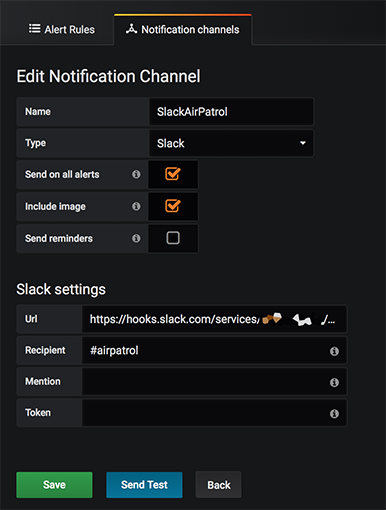
Task: Click the Mention field label
Action: (x=43, y=381)
